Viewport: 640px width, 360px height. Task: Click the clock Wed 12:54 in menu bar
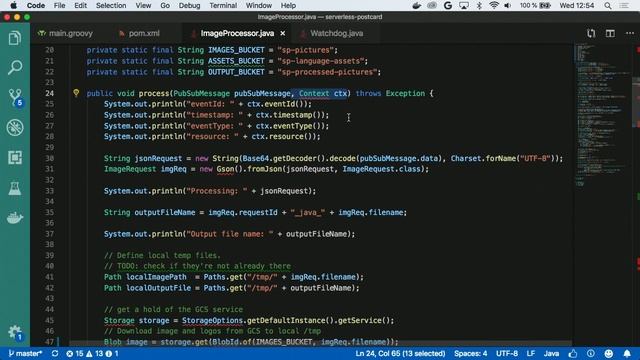(576, 5)
